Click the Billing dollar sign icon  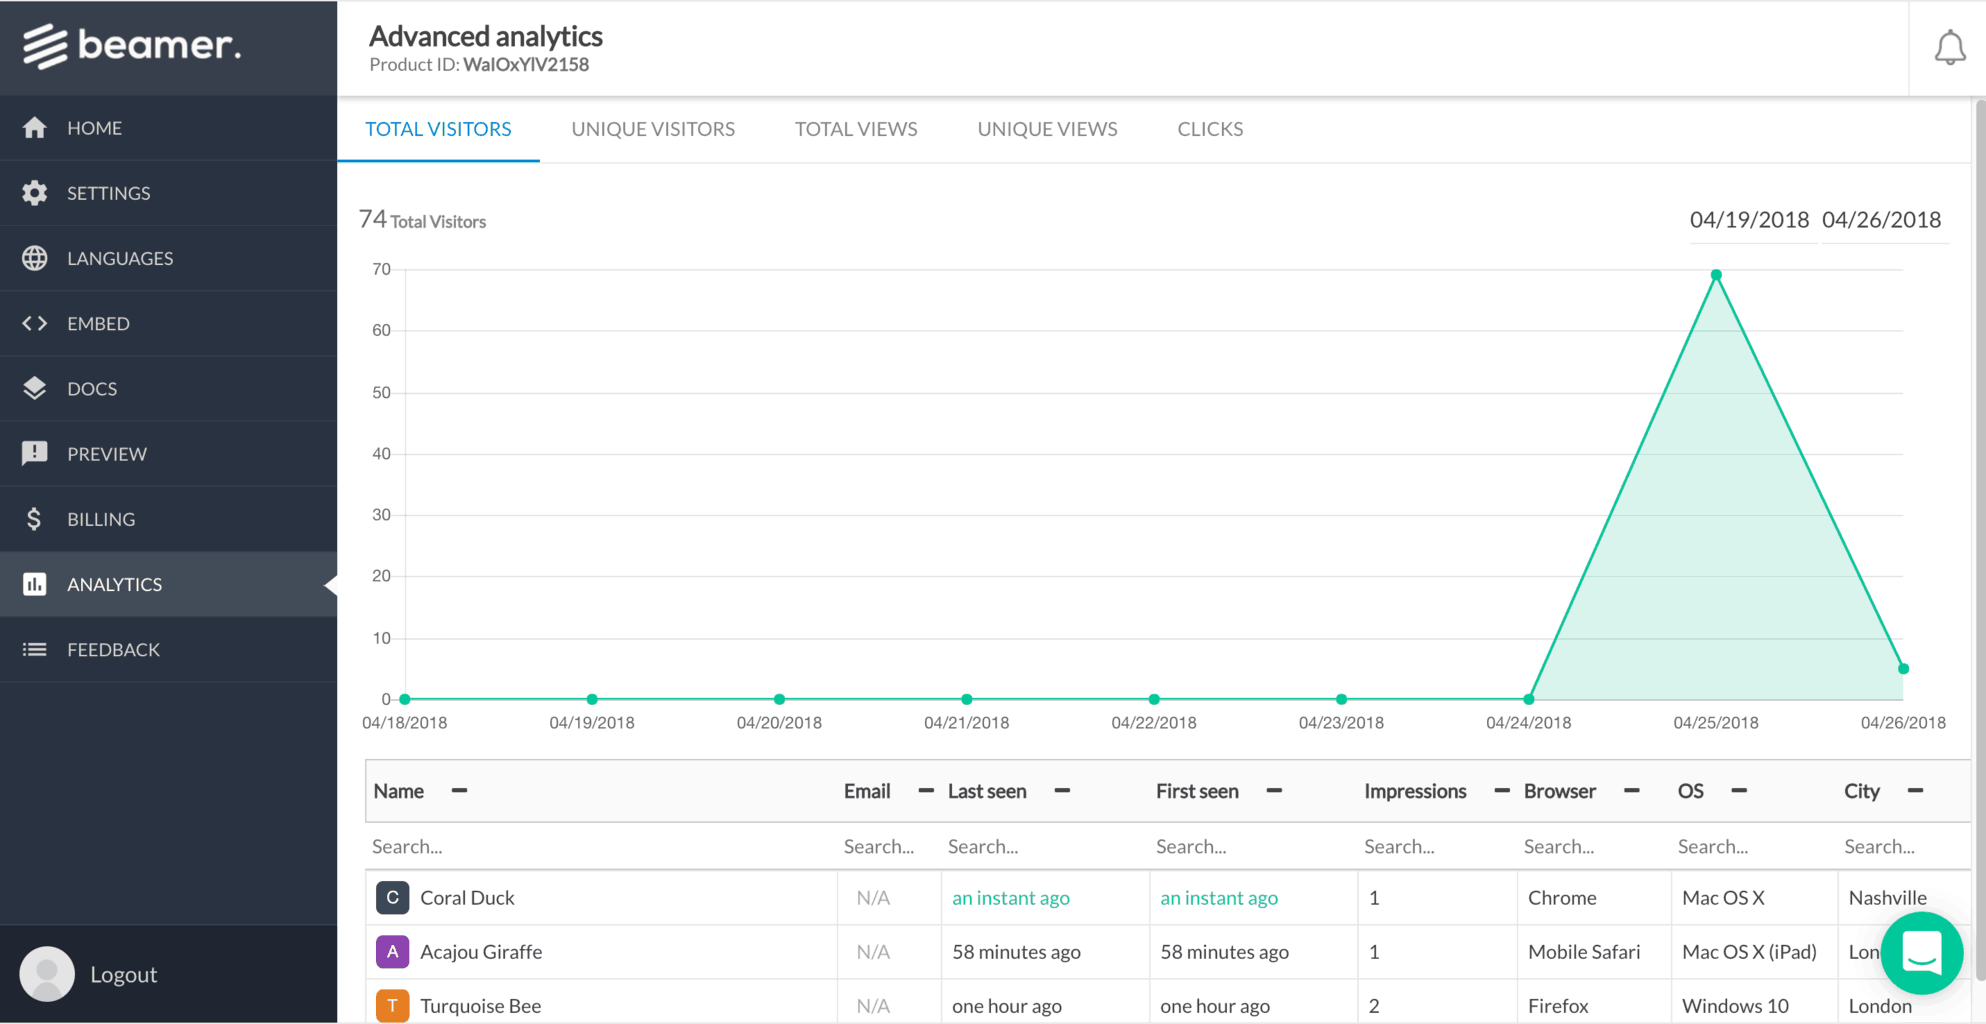tap(35, 519)
